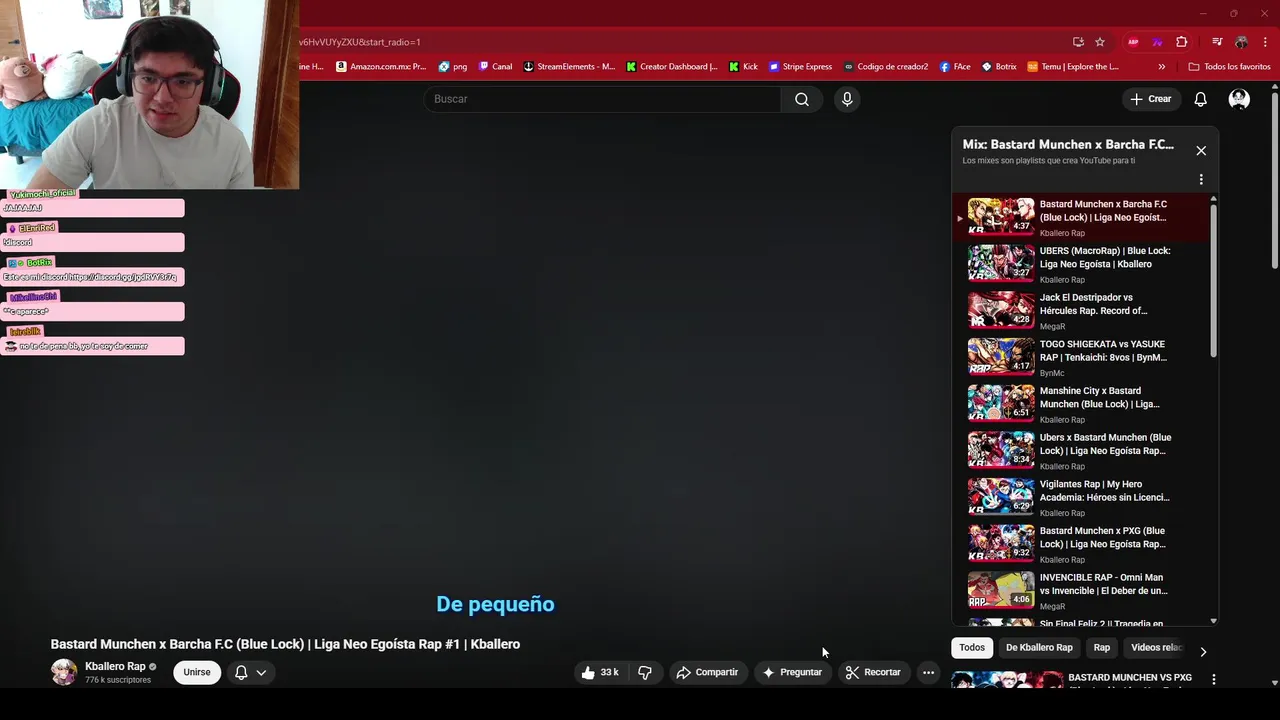Image resolution: width=1280 pixels, height=720 pixels.
Task: Open the FAce Facebook bookmark
Action: pyautogui.click(x=955, y=67)
